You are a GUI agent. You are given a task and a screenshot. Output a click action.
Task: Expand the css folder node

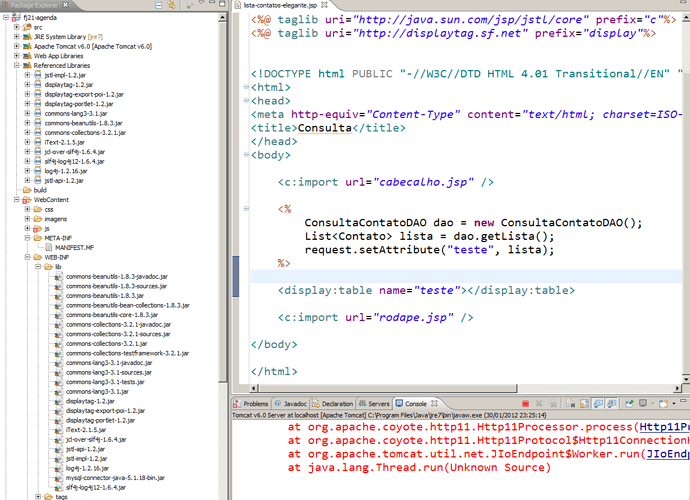(27, 210)
